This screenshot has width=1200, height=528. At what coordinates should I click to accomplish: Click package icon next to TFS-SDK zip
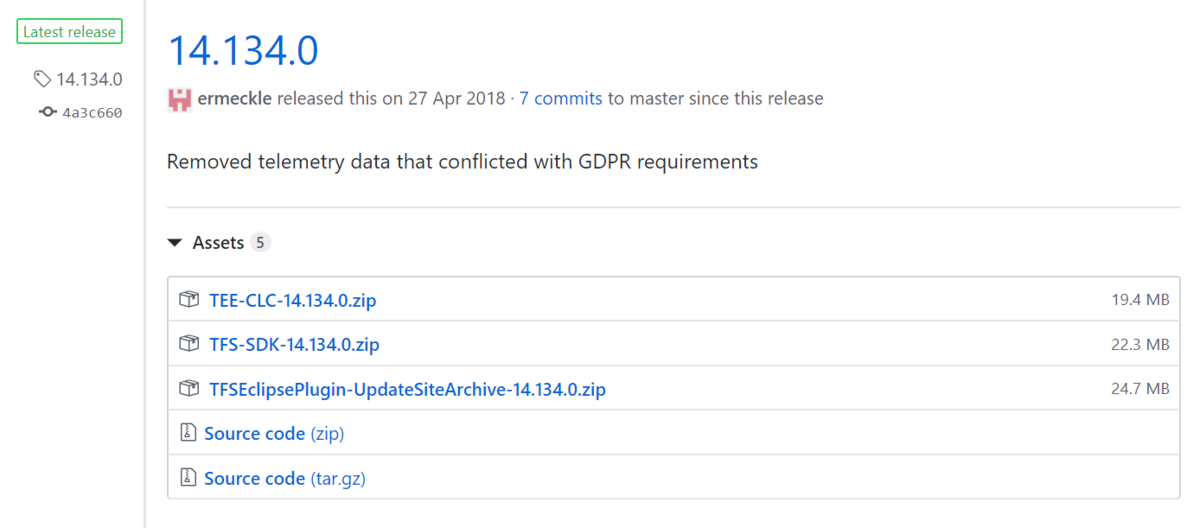(x=189, y=344)
